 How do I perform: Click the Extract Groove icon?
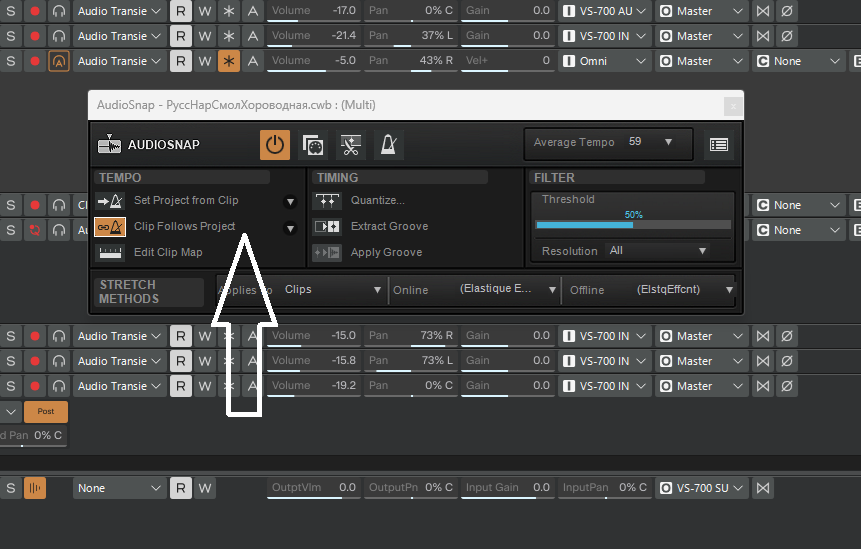327,227
